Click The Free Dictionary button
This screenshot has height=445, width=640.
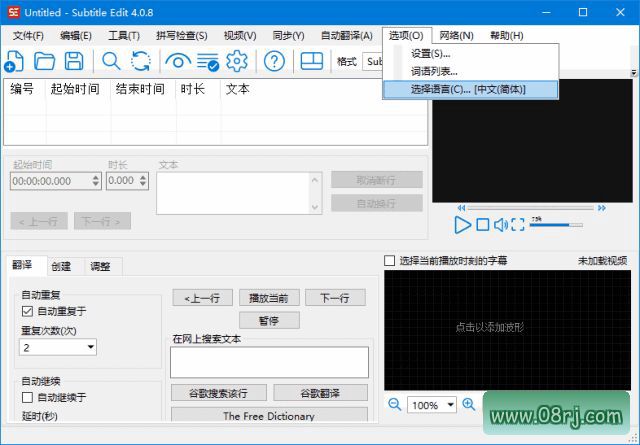269,415
